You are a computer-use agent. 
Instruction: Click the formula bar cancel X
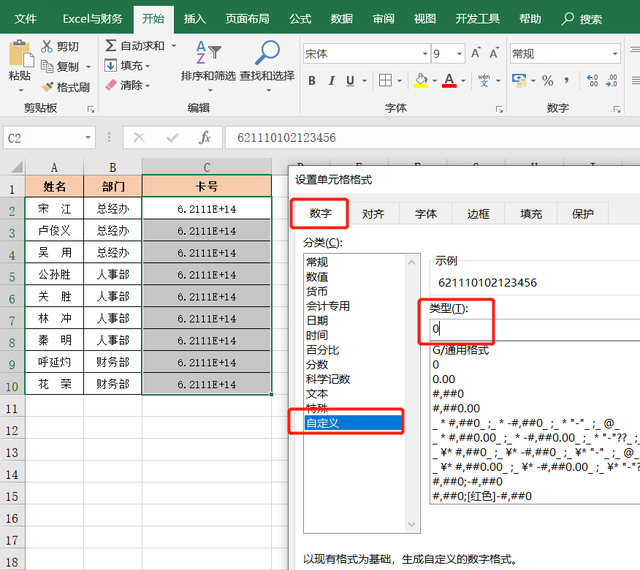pos(139,138)
